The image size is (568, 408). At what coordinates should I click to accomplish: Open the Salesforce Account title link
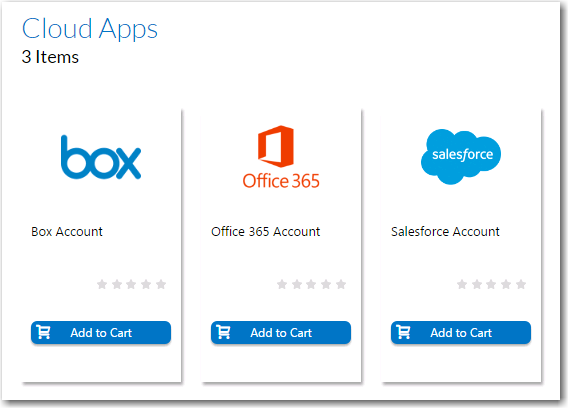445,232
